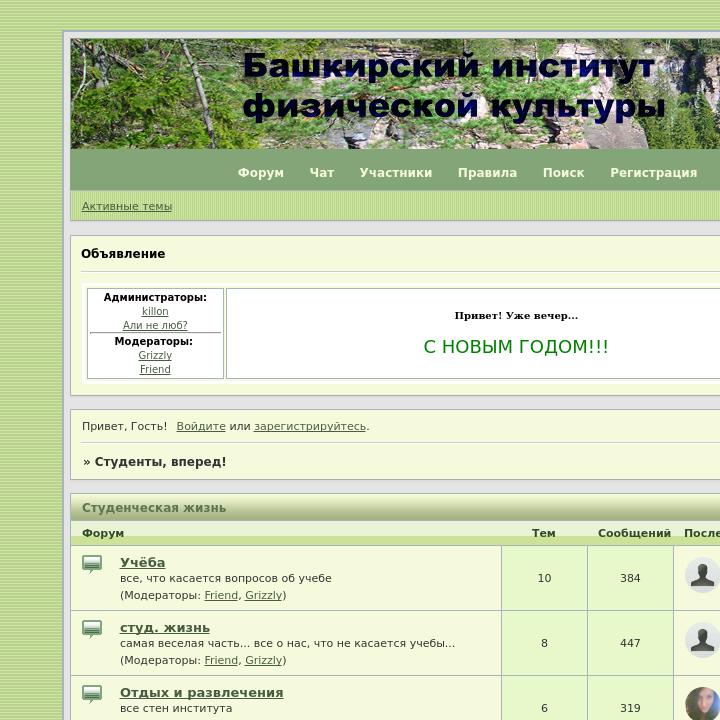Open Grizzly moderator link under студ. жизнь
Image resolution: width=720 pixels, height=720 pixels.
264,660
